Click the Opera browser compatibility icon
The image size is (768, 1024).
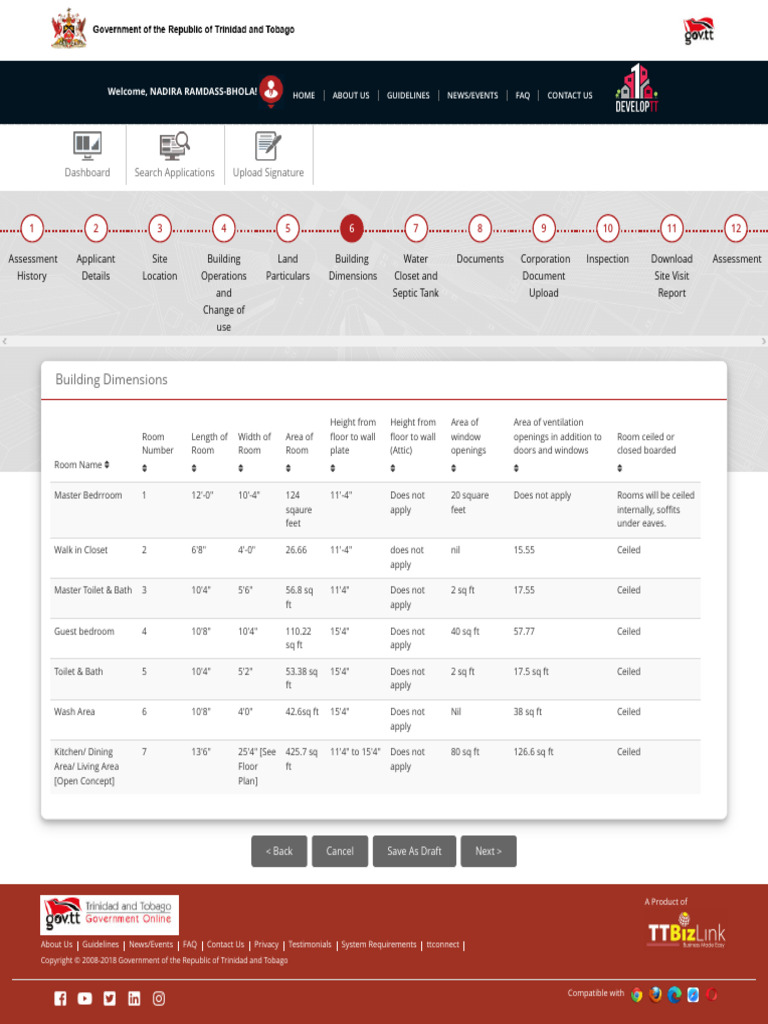[x=712, y=995]
